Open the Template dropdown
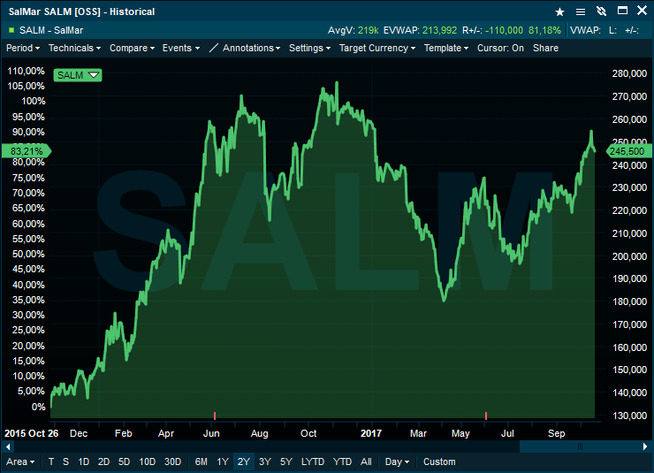The image size is (654, 473). (x=446, y=48)
